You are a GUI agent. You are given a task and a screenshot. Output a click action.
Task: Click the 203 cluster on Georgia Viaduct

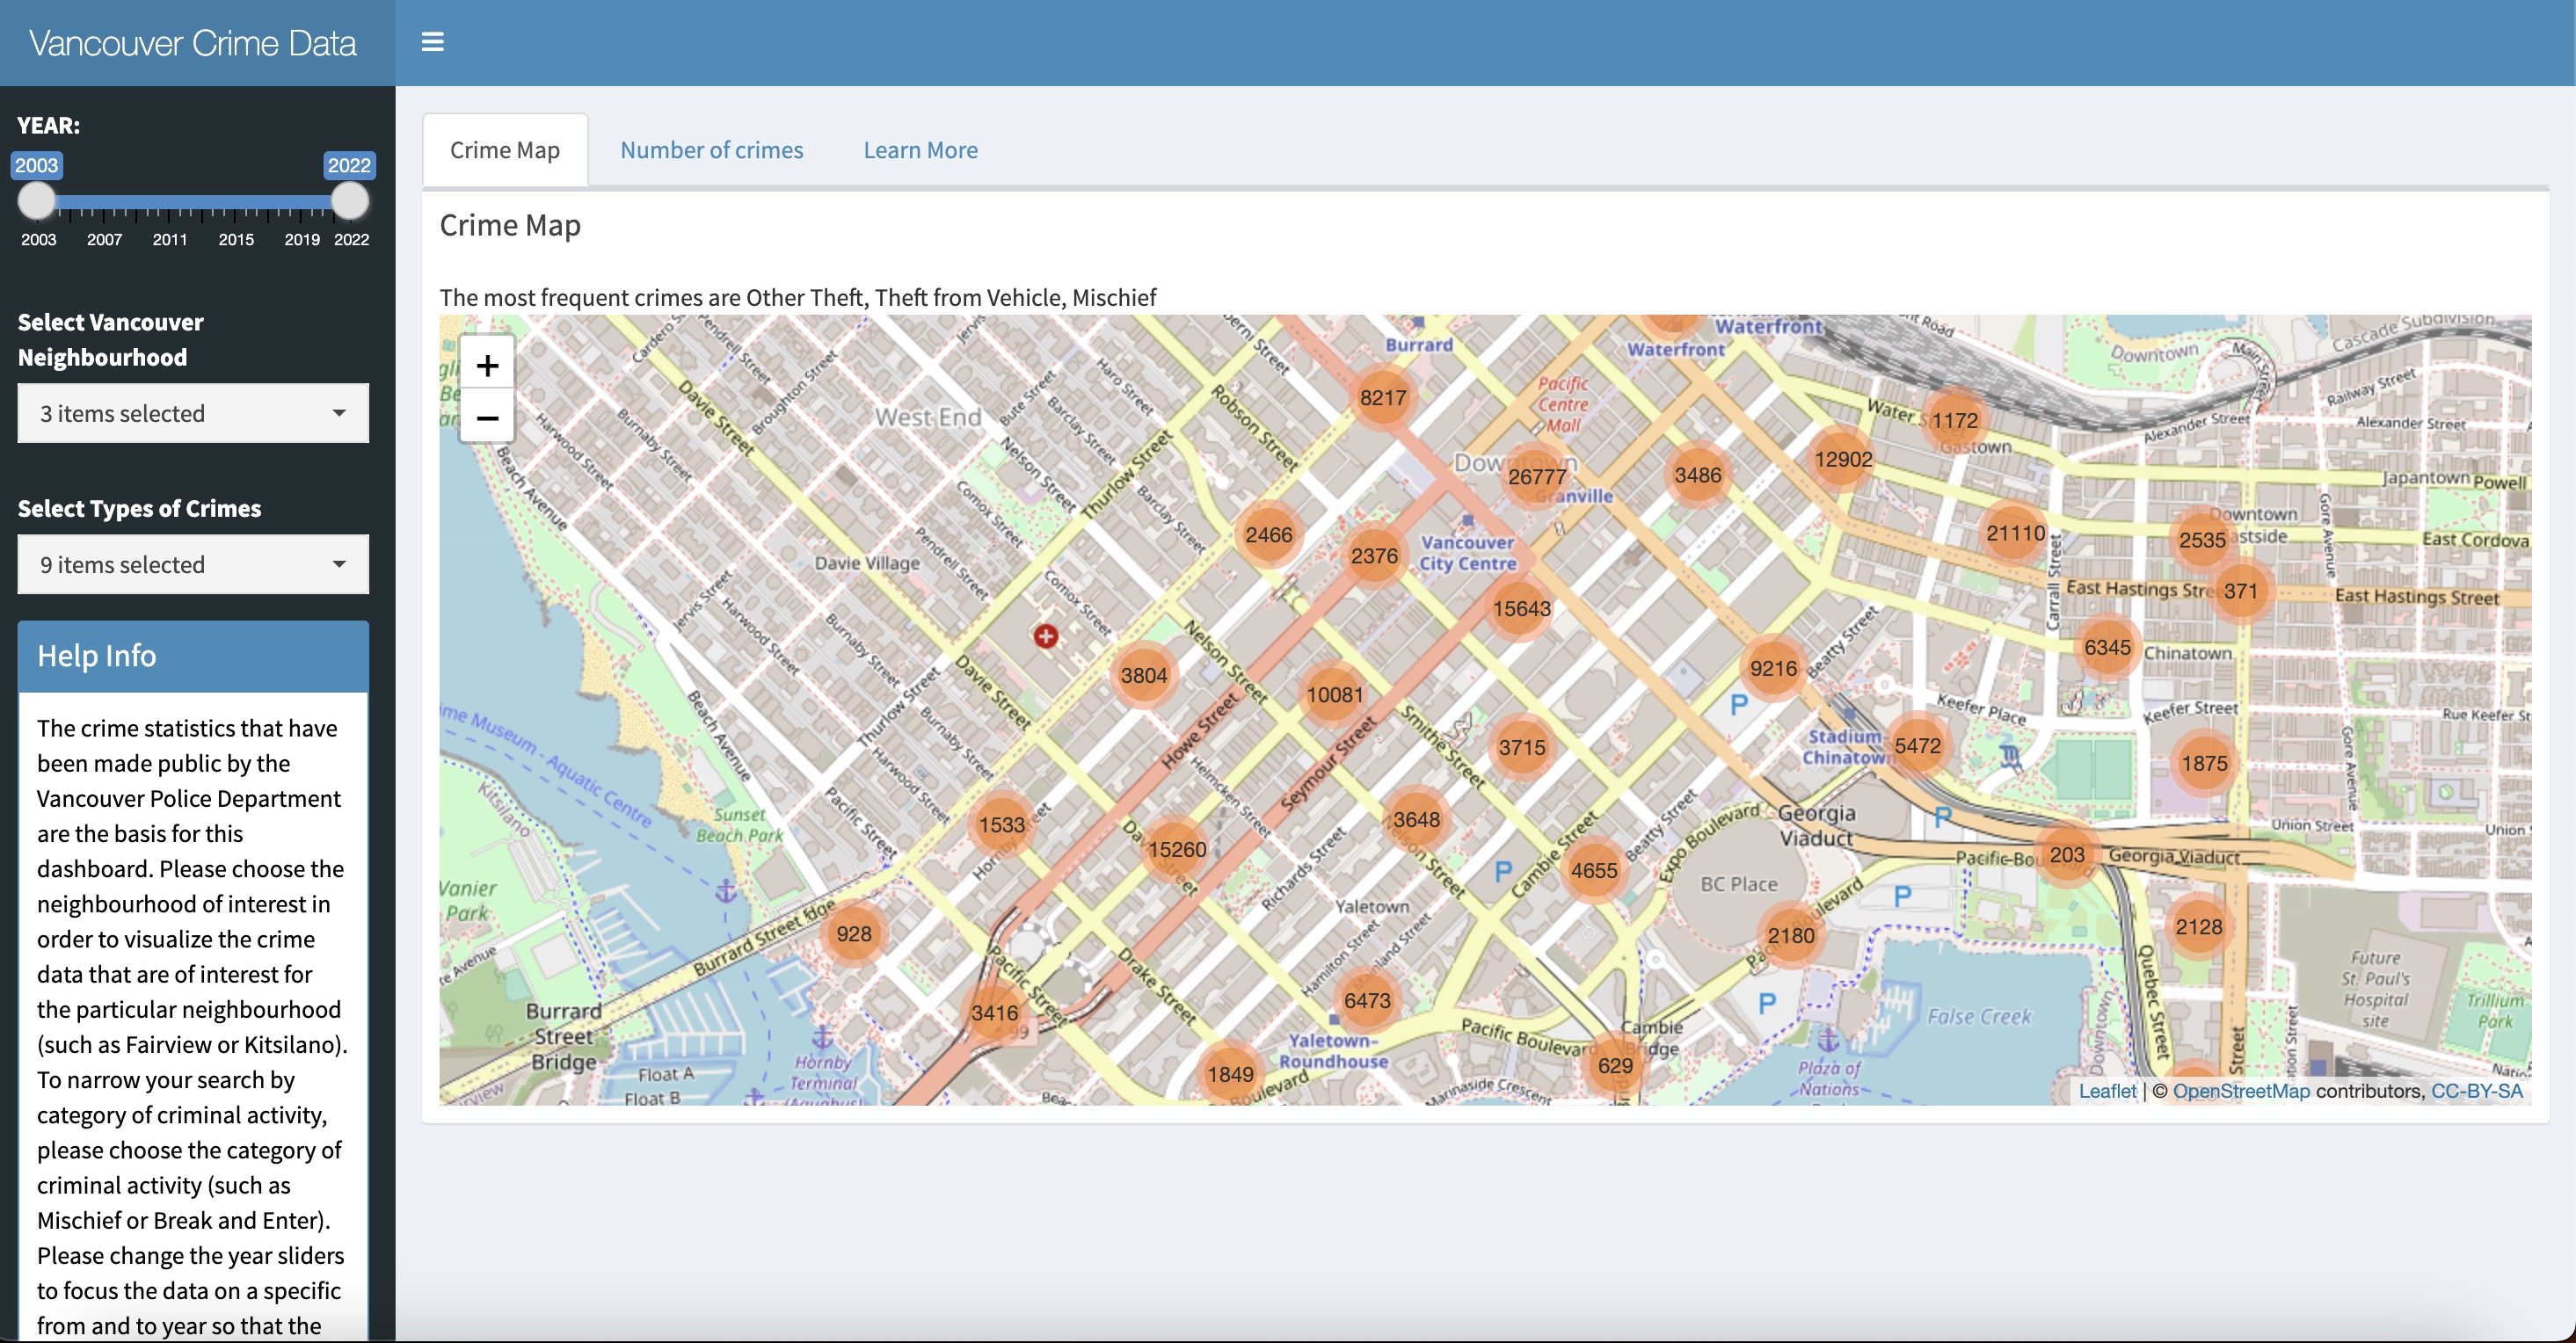pos(2066,854)
